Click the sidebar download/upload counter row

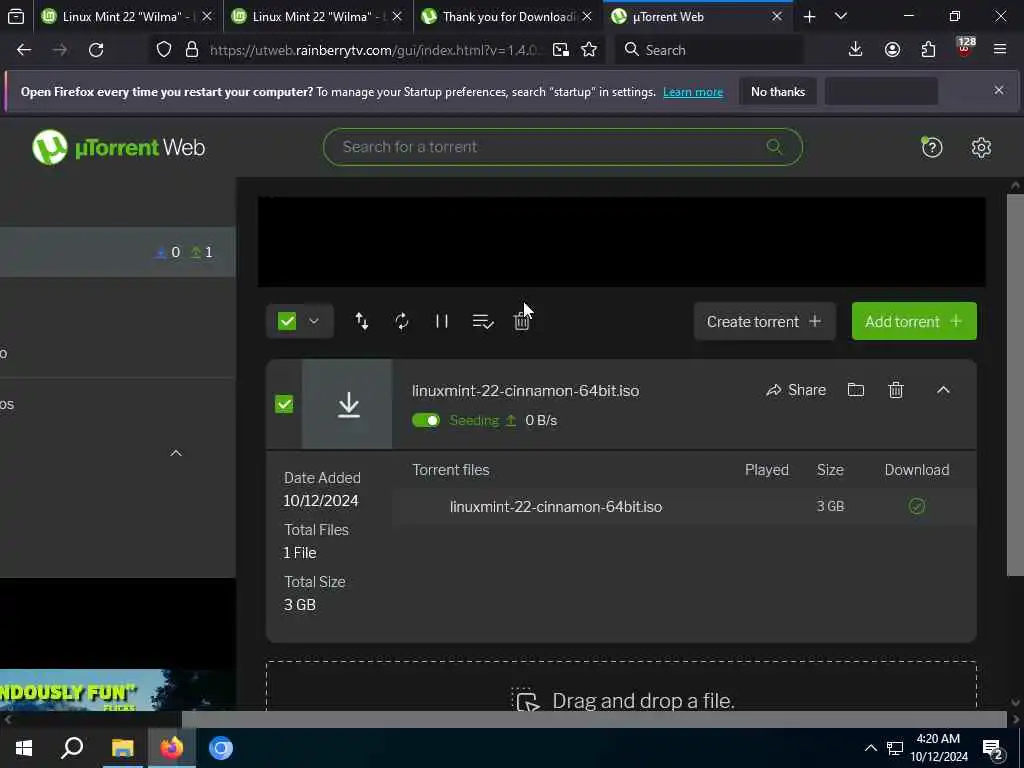tap(118, 252)
